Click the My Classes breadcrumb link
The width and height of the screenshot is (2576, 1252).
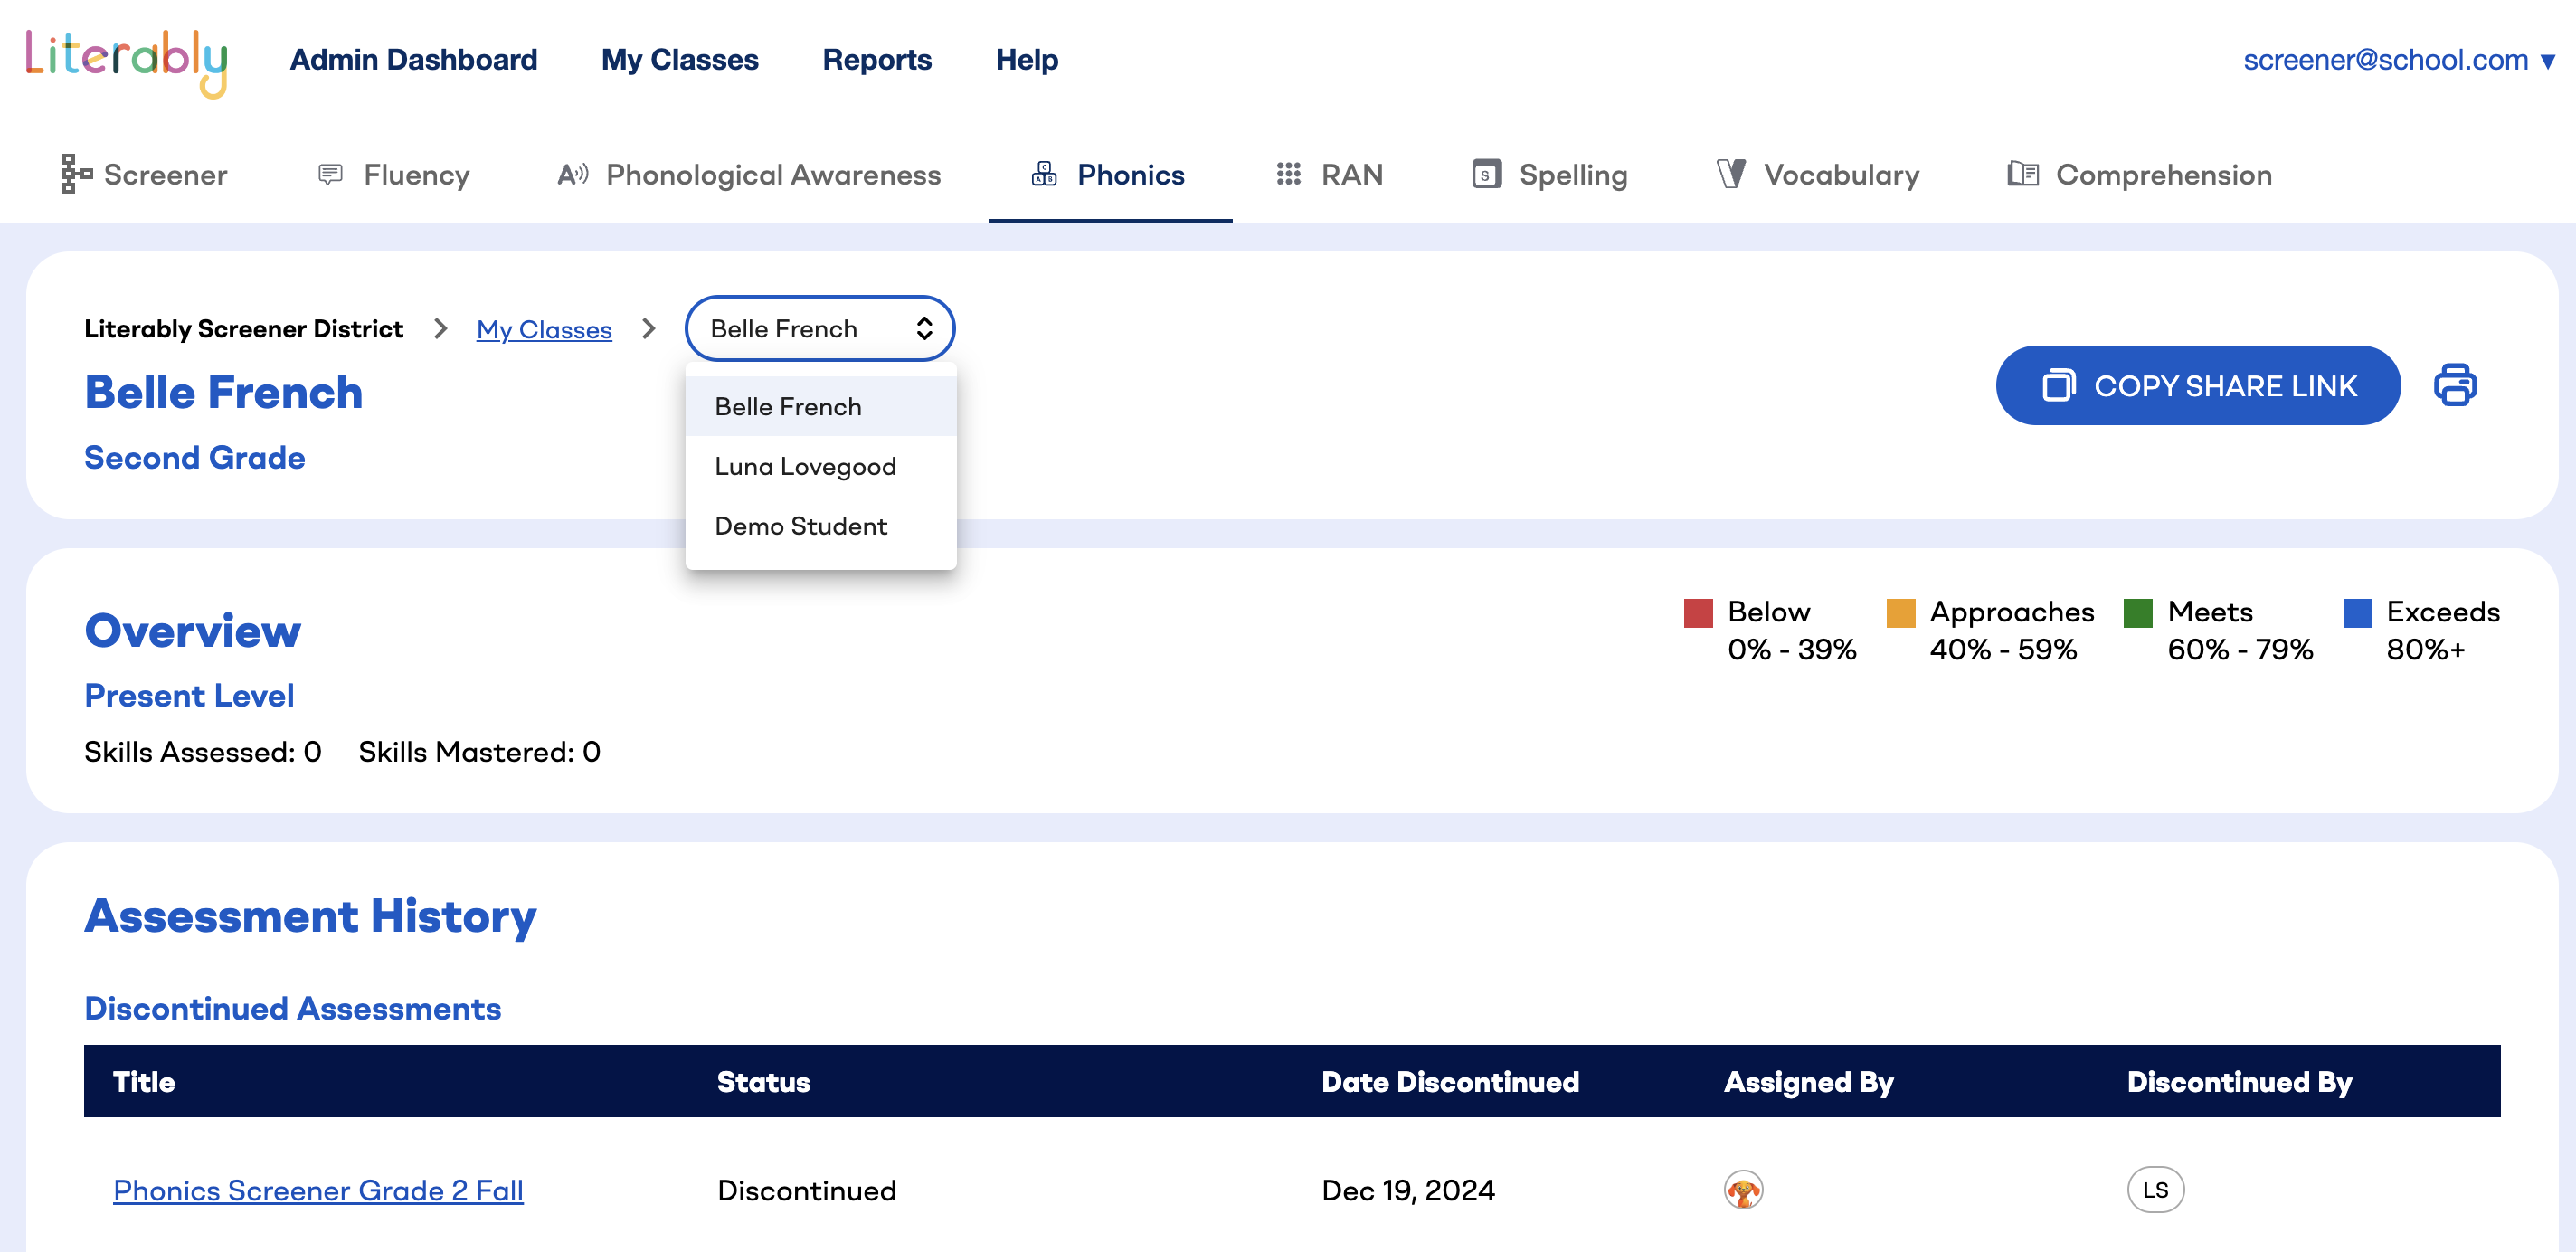[544, 329]
